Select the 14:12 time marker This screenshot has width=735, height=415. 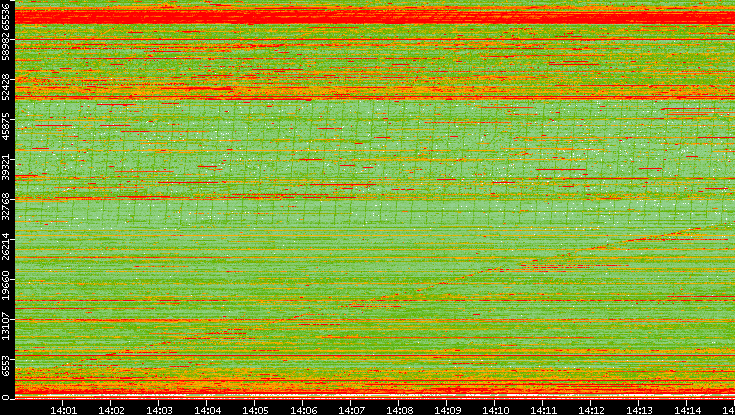point(591,409)
